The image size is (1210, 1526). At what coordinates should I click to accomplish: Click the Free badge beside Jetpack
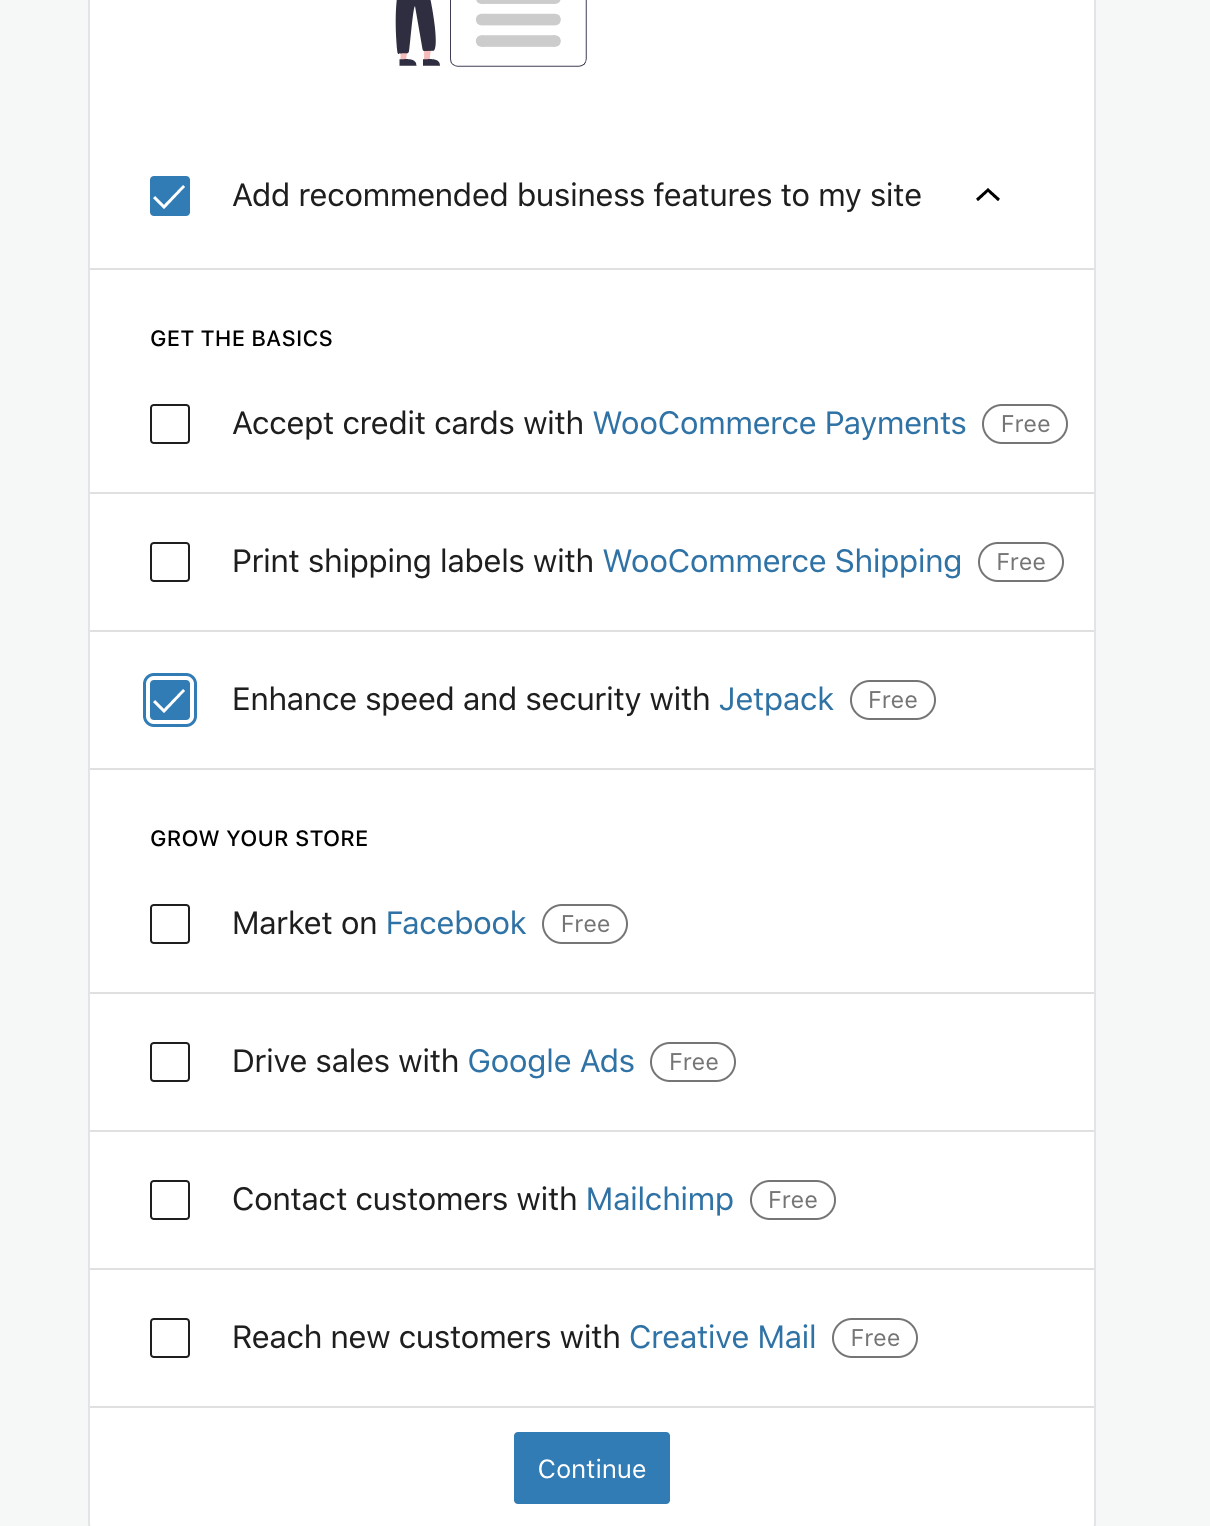(x=892, y=700)
